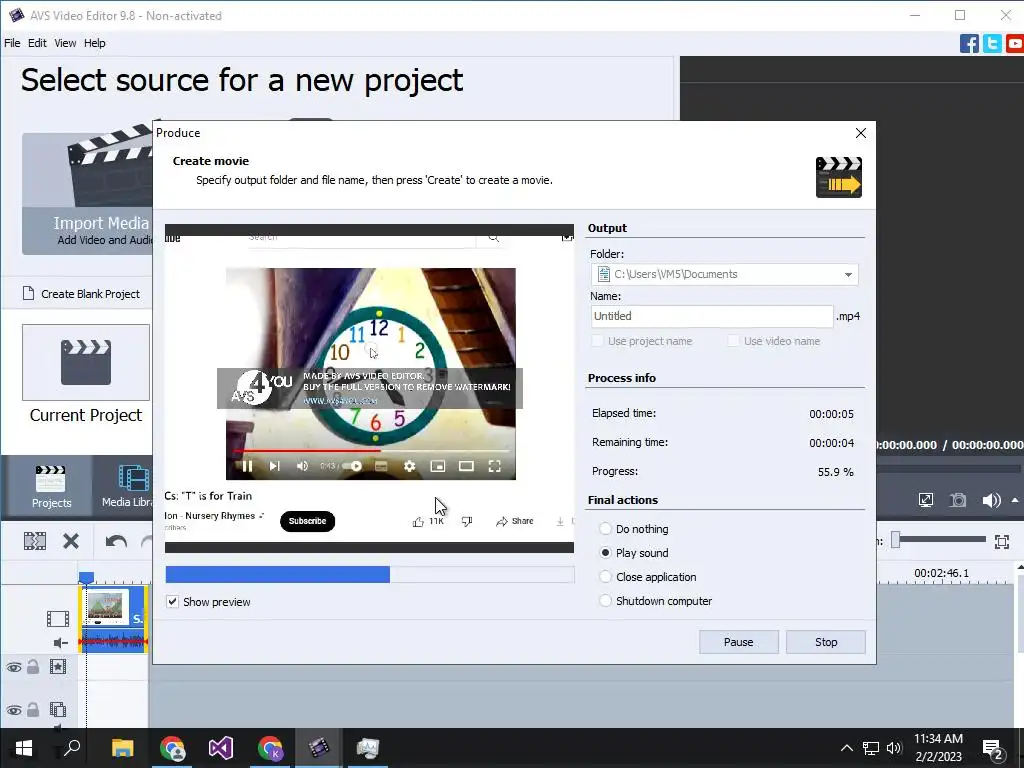This screenshot has width=1024, height=768.
Task: Open the output Folder dropdown
Action: (848, 274)
